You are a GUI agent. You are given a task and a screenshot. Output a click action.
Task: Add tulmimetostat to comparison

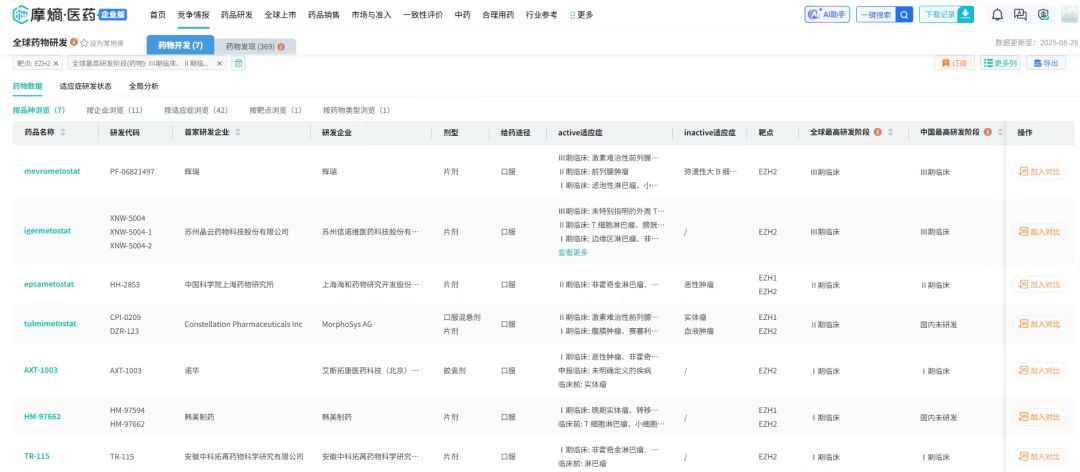(1038, 324)
